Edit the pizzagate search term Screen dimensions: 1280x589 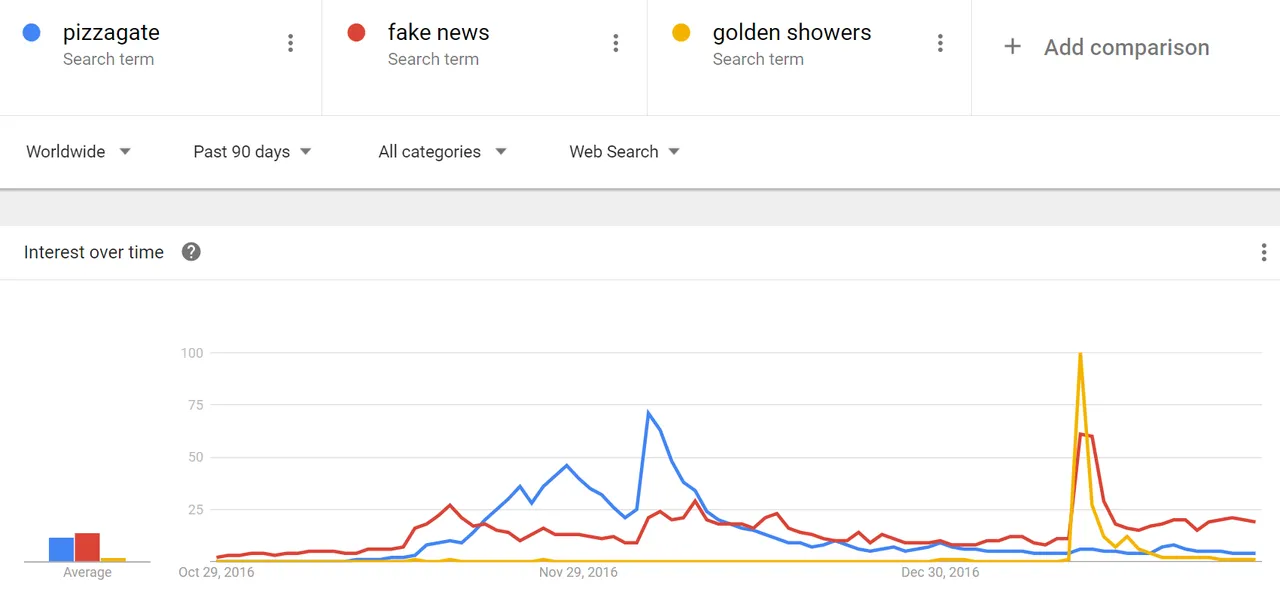click(x=111, y=33)
